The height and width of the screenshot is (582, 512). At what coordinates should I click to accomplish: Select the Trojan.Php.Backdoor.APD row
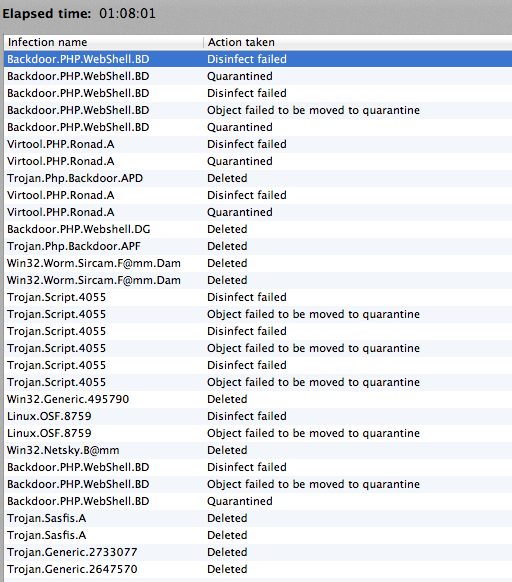coord(258,178)
